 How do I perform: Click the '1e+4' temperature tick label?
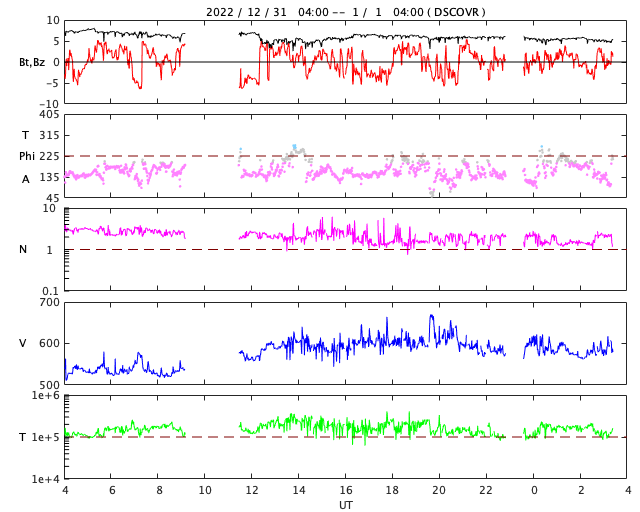[46, 479]
